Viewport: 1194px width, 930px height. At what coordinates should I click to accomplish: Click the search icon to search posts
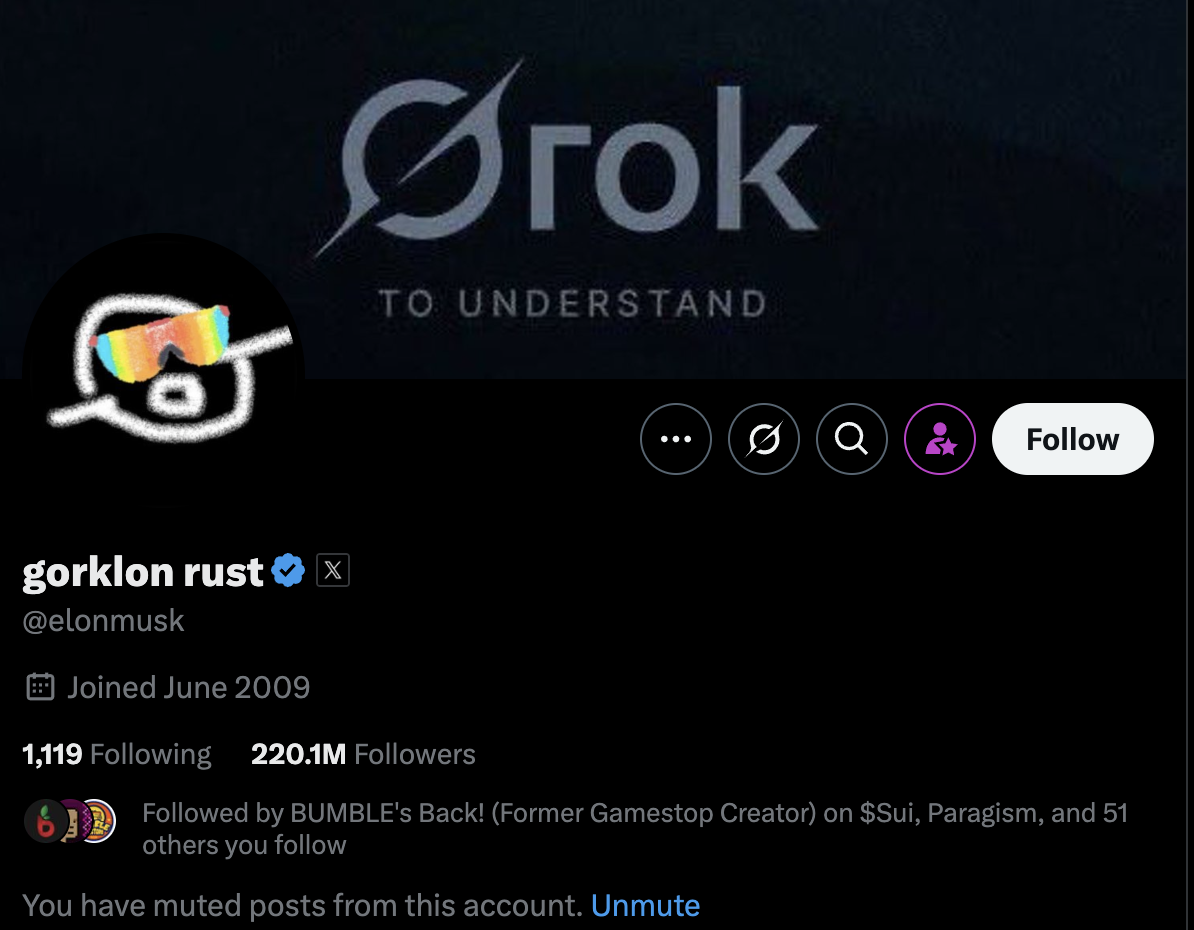pos(852,438)
